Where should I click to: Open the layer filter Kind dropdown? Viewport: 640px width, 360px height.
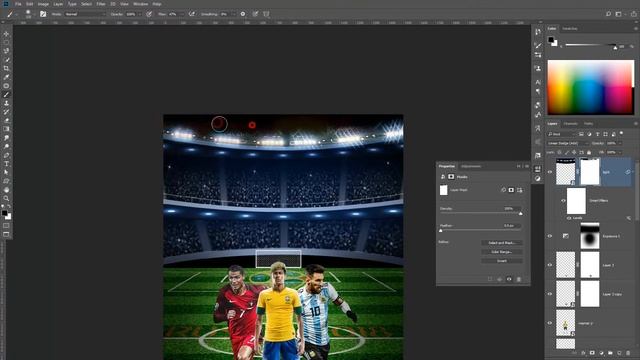click(561, 134)
